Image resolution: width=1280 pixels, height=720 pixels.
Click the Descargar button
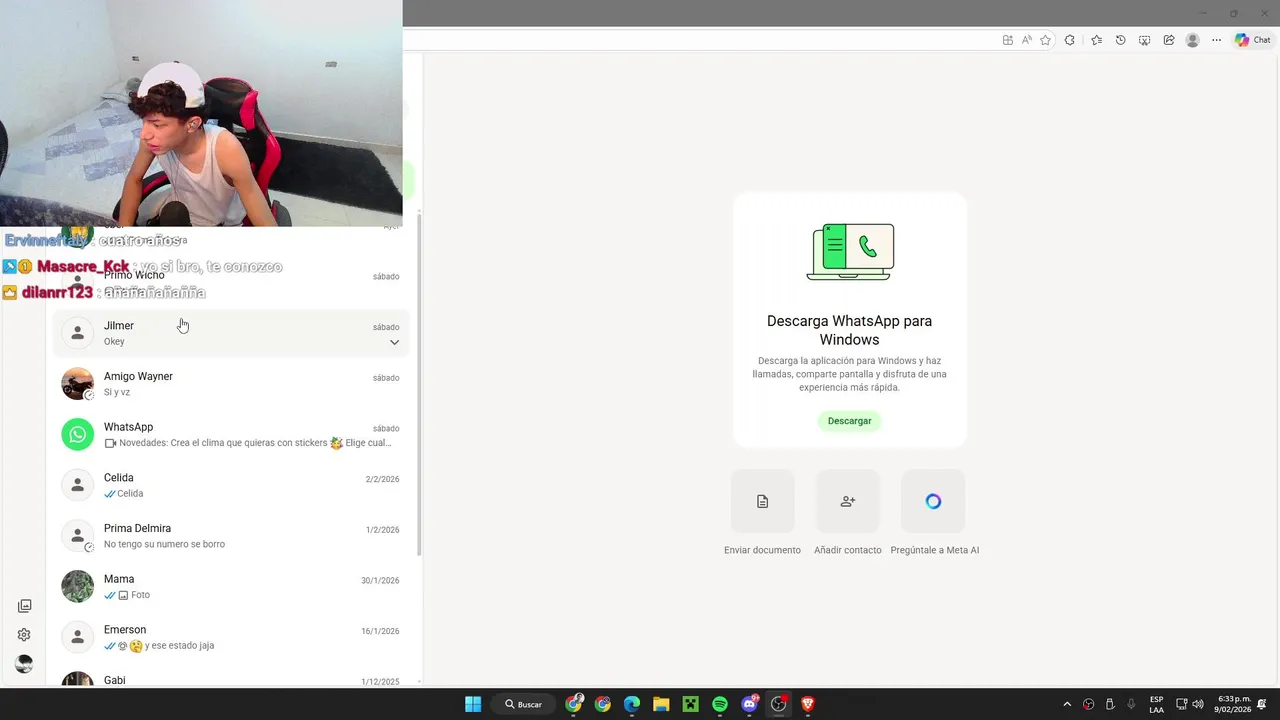(x=849, y=421)
